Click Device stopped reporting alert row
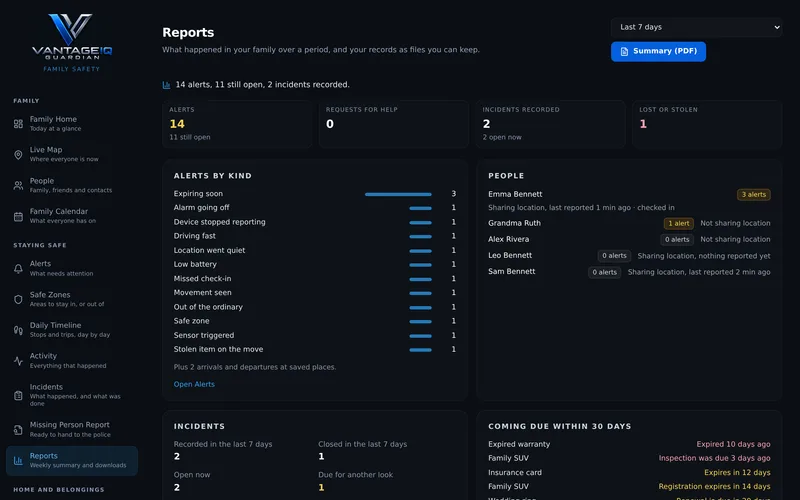This screenshot has width=800, height=500. click(x=315, y=222)
